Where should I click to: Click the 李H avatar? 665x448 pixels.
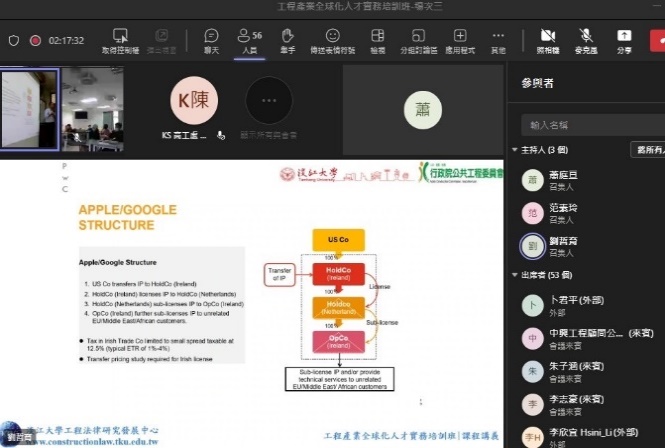tap(533, 437)
